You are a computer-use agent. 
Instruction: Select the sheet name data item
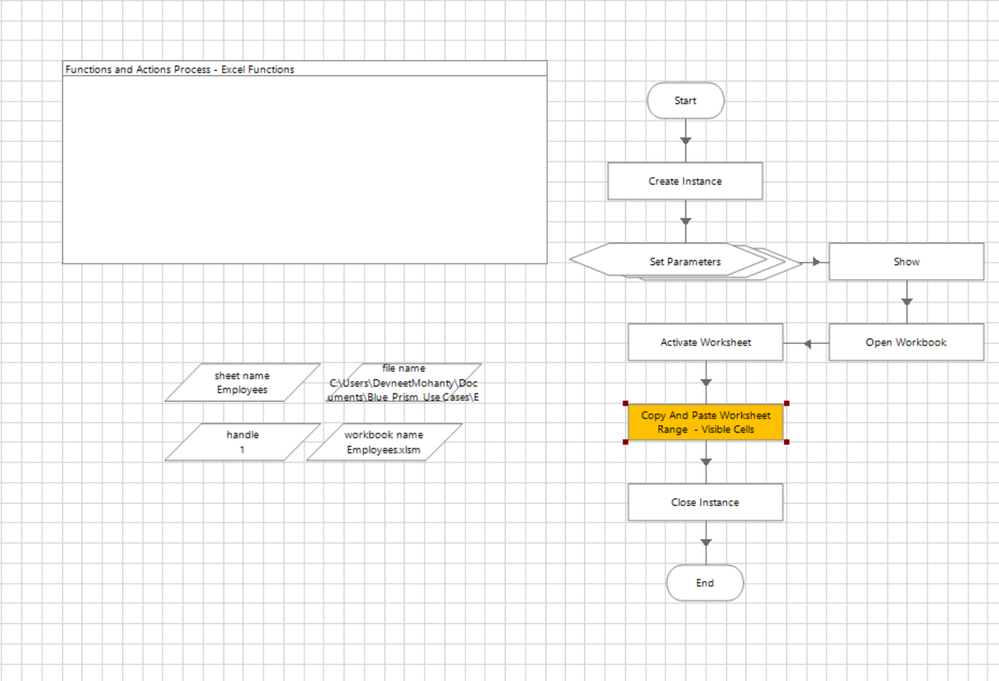click(x=242, y=382)
